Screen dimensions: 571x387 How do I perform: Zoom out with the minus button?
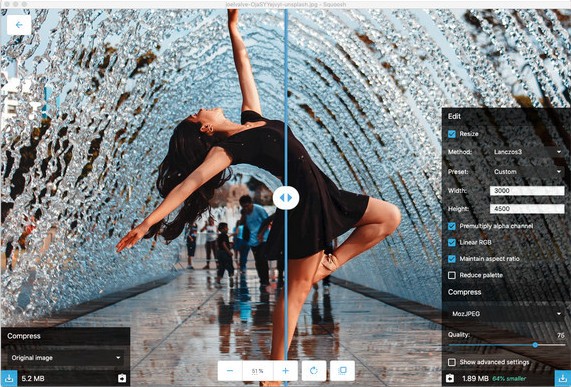click(x=230, y=371)
